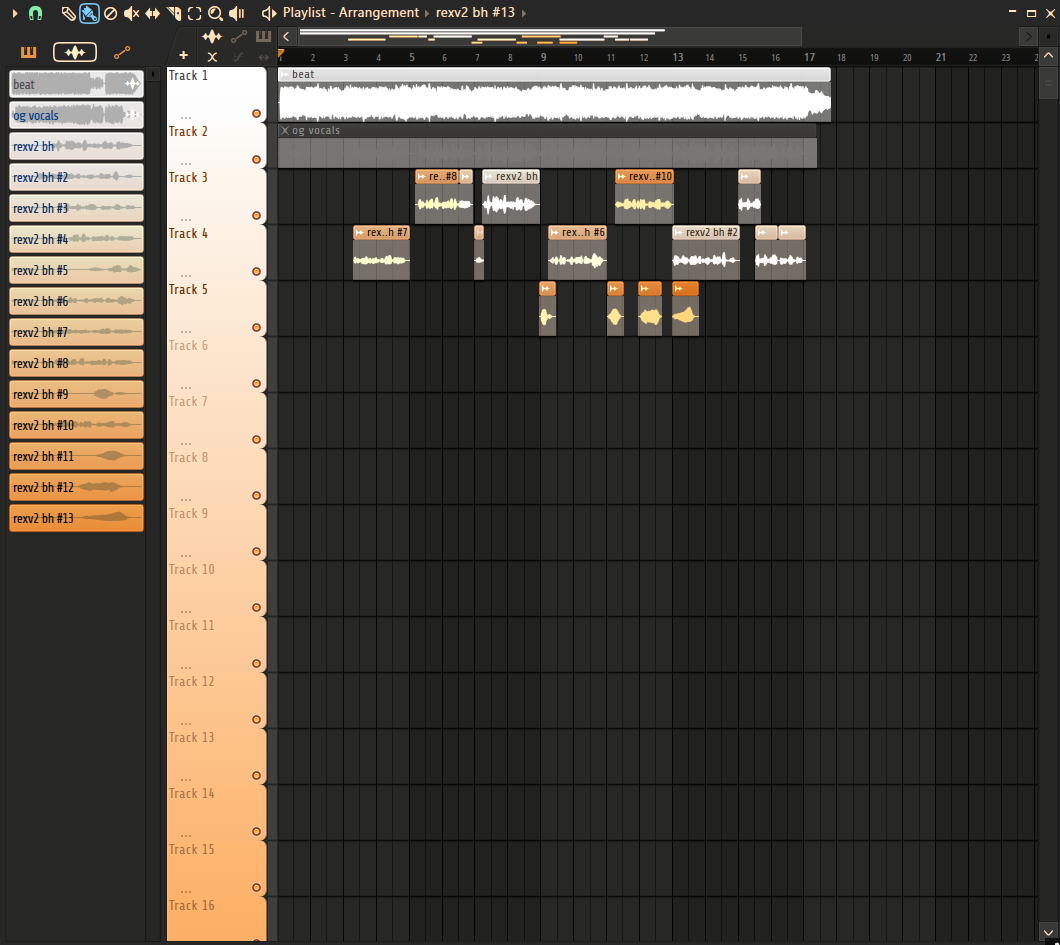Select rexv2 bh #5 in the picker
The height and width of the screenshot is (945, 1060).
76,270
